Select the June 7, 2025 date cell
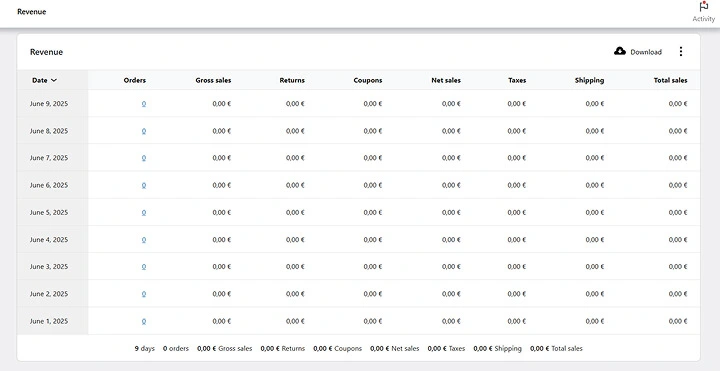Image resolution: width=720 pixels, height=371 pixels. [x=52, y=157]
